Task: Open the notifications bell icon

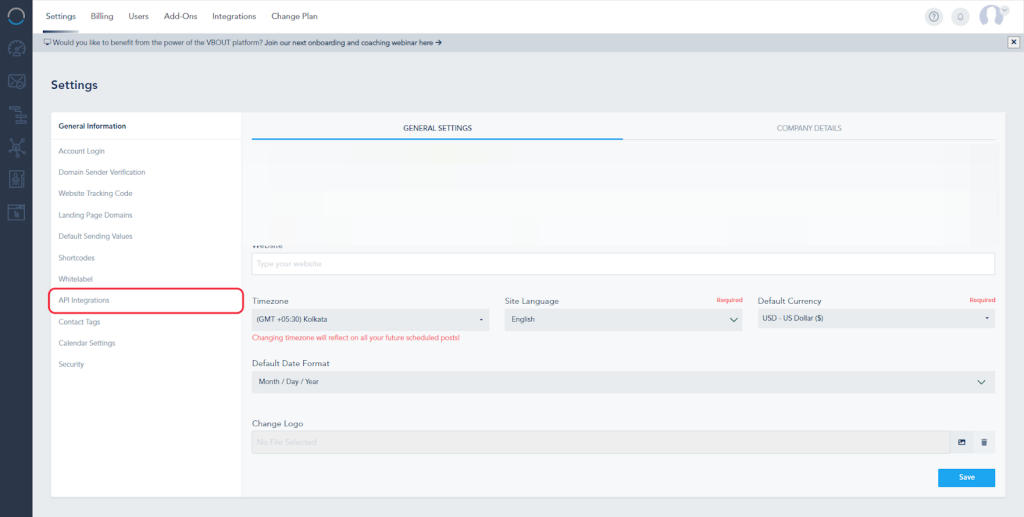Action: (960, 16)
